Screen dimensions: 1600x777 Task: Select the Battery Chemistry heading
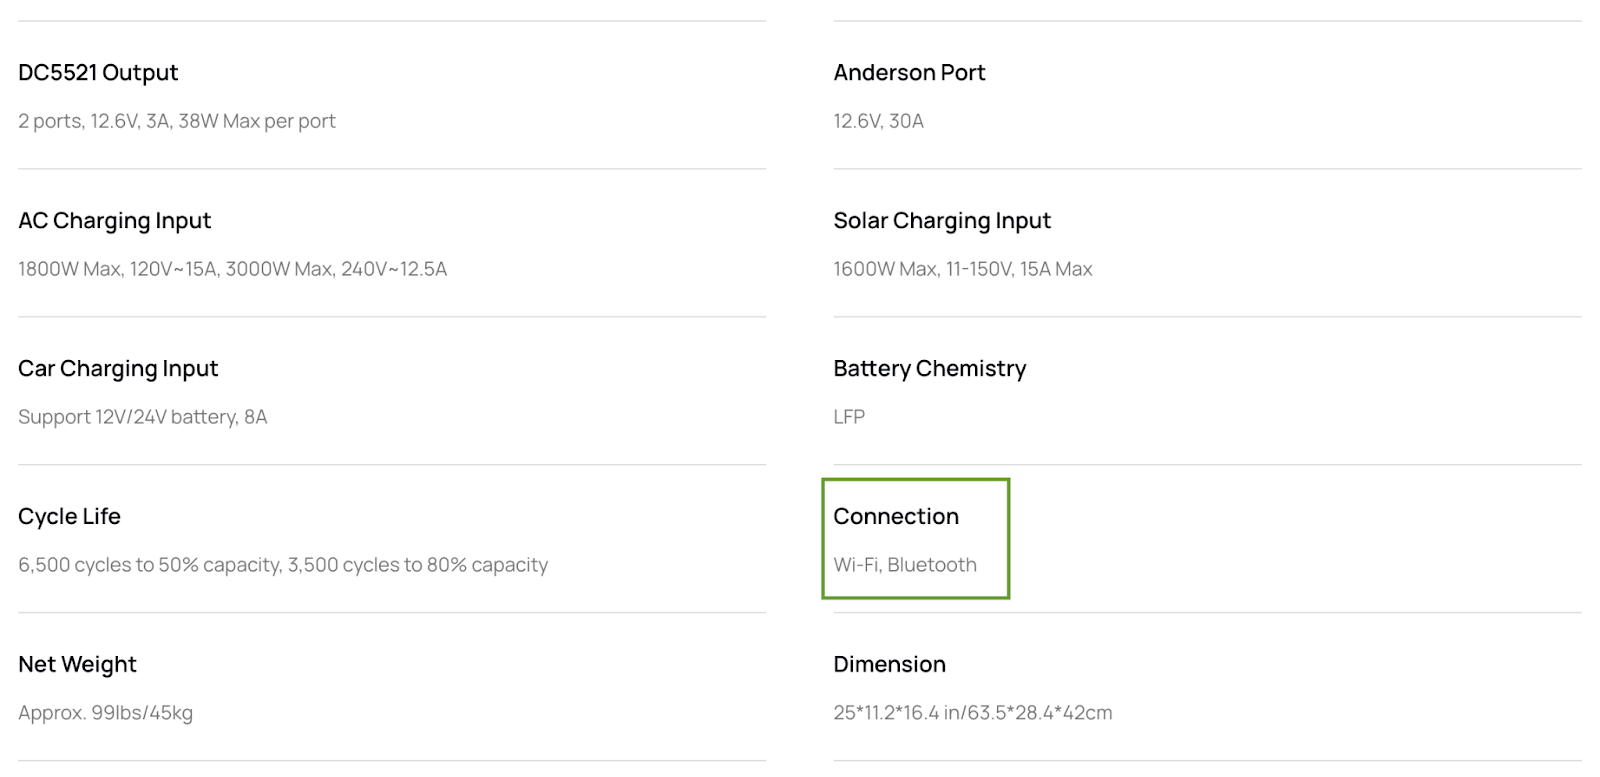(930, 369)
